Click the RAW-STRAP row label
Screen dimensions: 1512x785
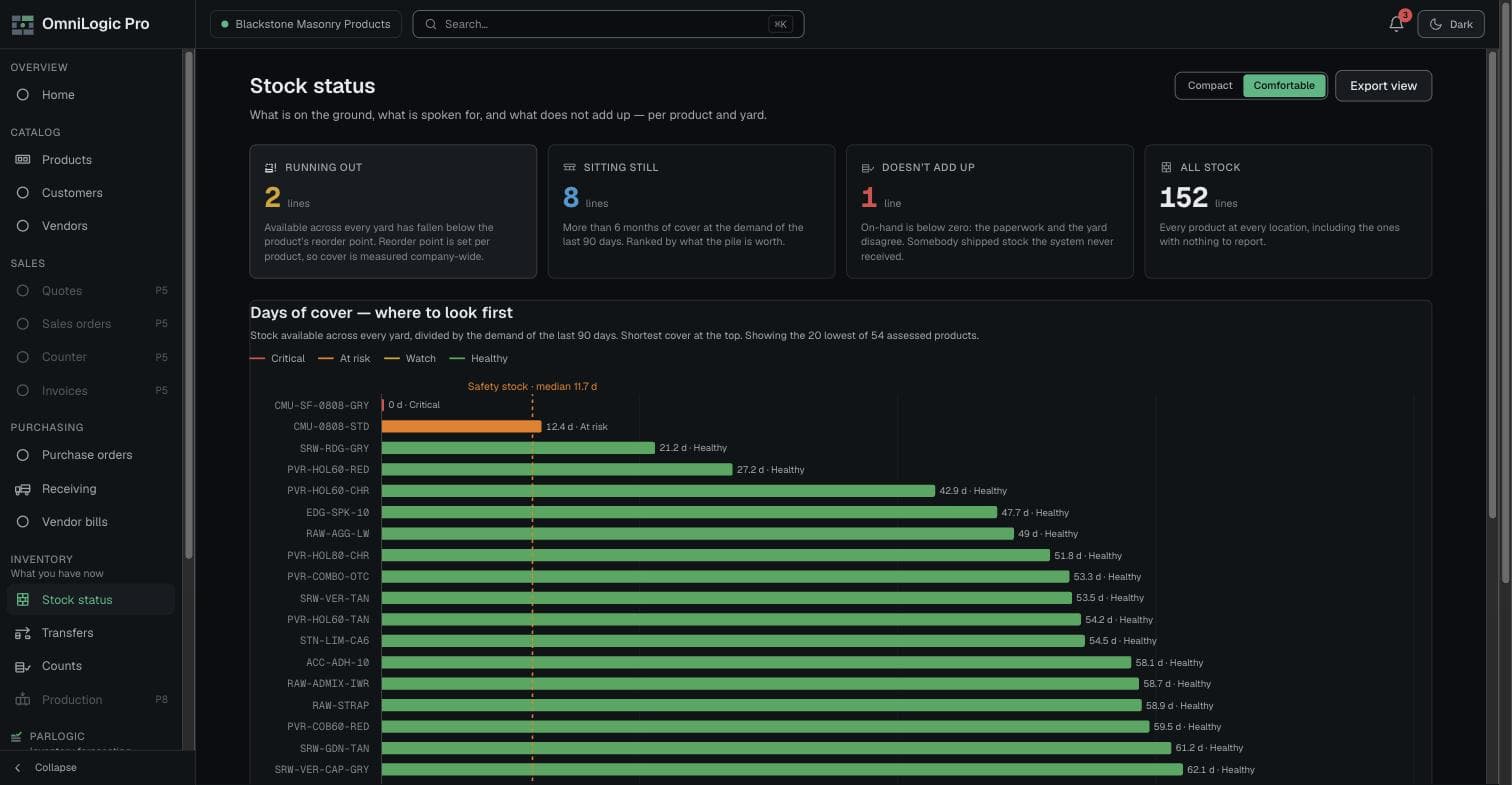(x=340, y=706)
